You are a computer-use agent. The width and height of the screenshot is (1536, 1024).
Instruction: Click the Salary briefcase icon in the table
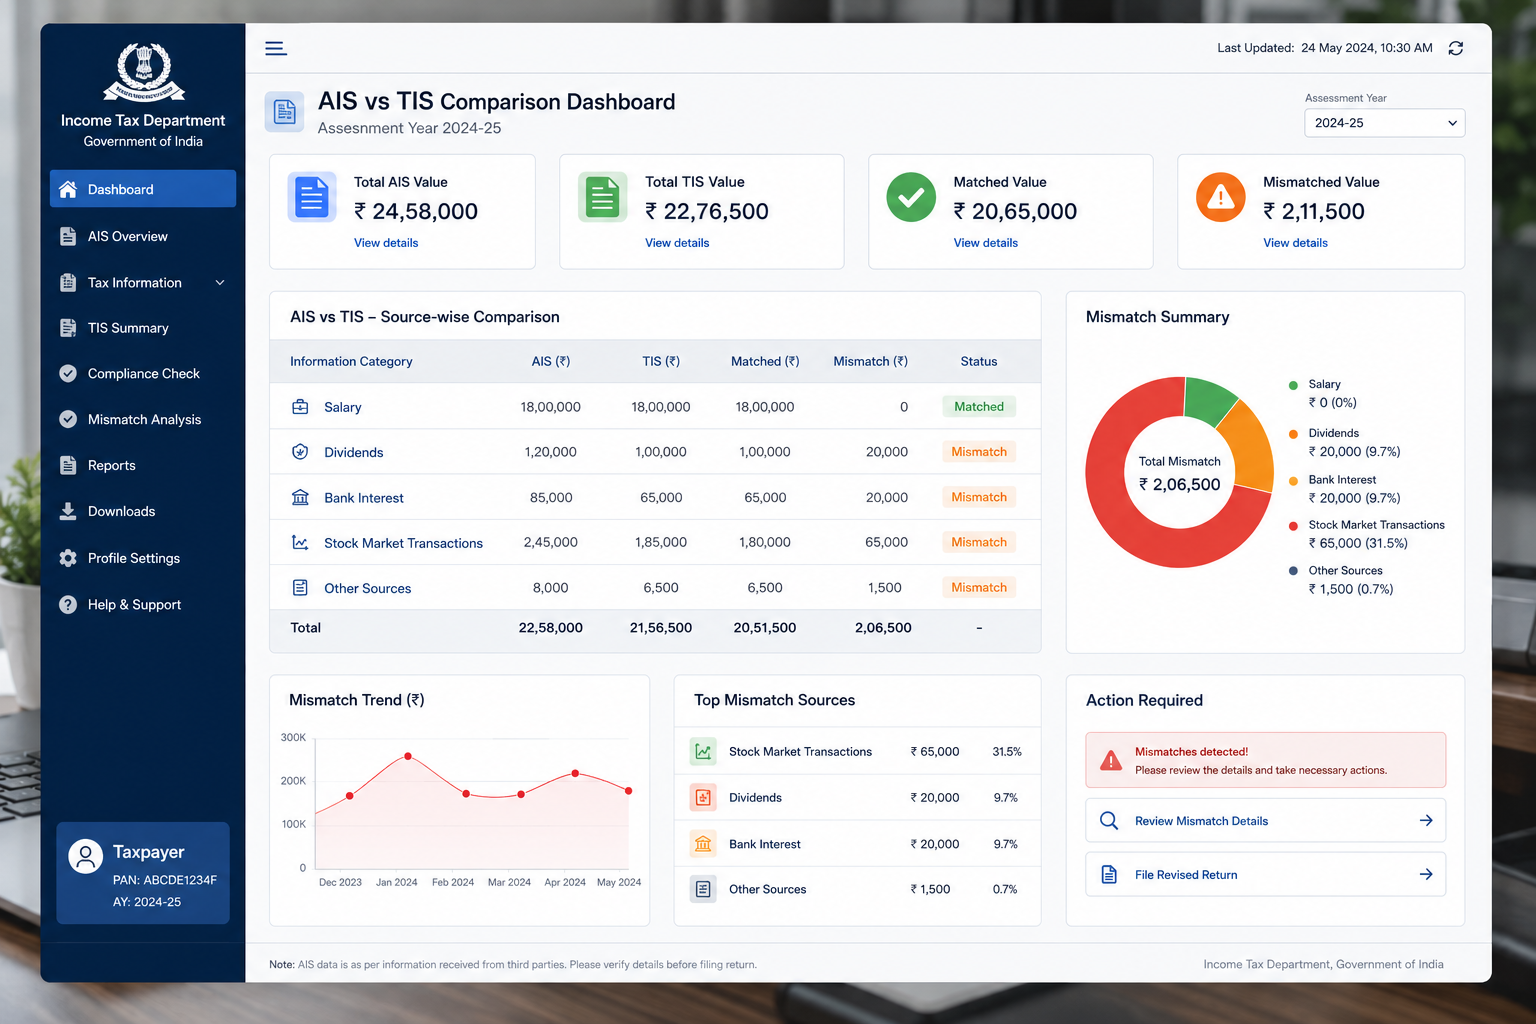[x=300, y=407]
